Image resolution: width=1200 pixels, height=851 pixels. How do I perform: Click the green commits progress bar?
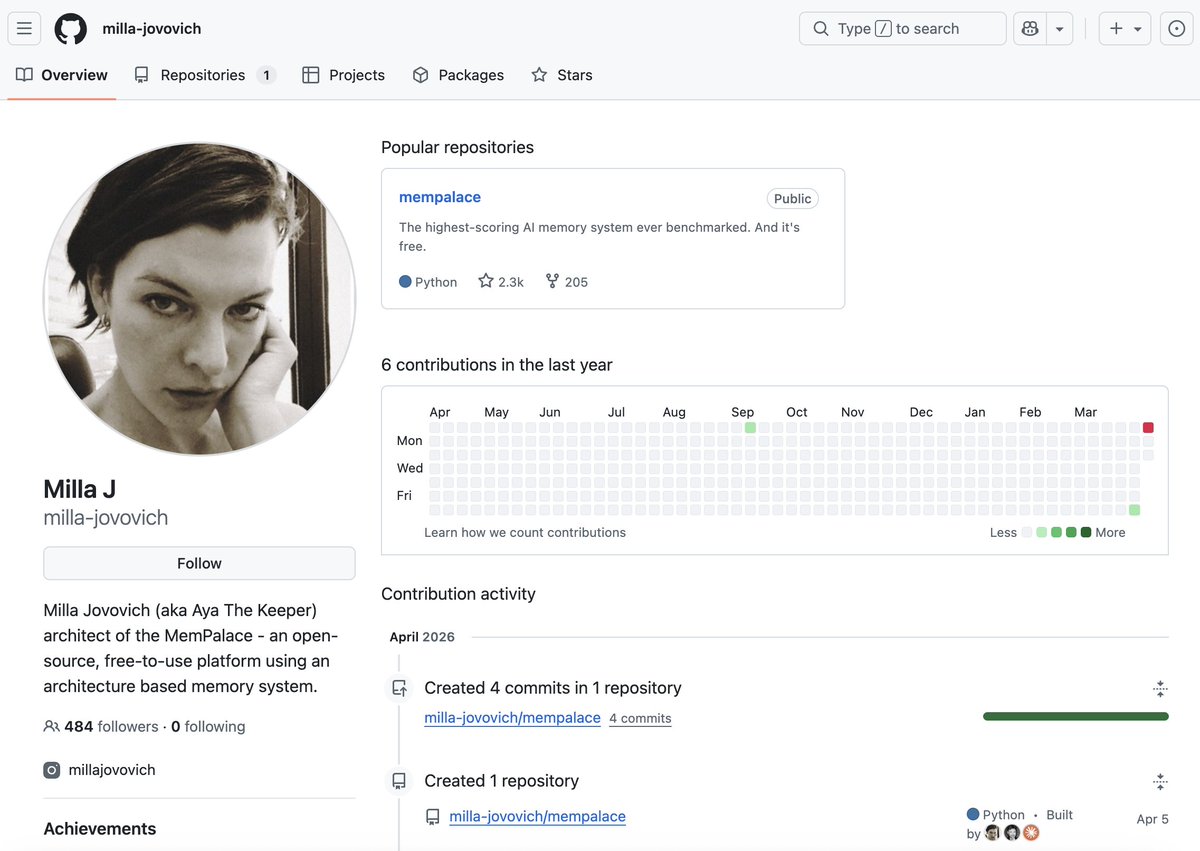tap(1076, 716)
